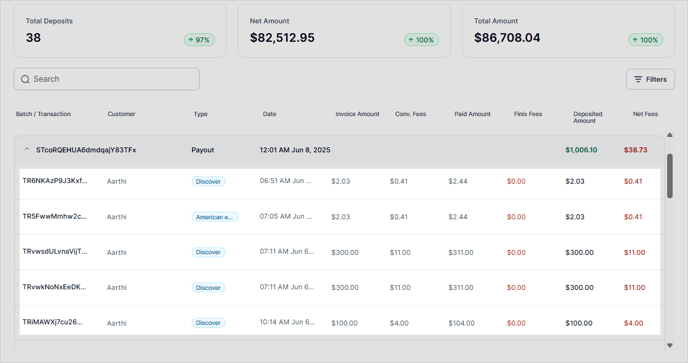Click Aarthi customer in TRiMAWXj7cu26 row
This screenshot has height=363, width=688.
point(117,323)
